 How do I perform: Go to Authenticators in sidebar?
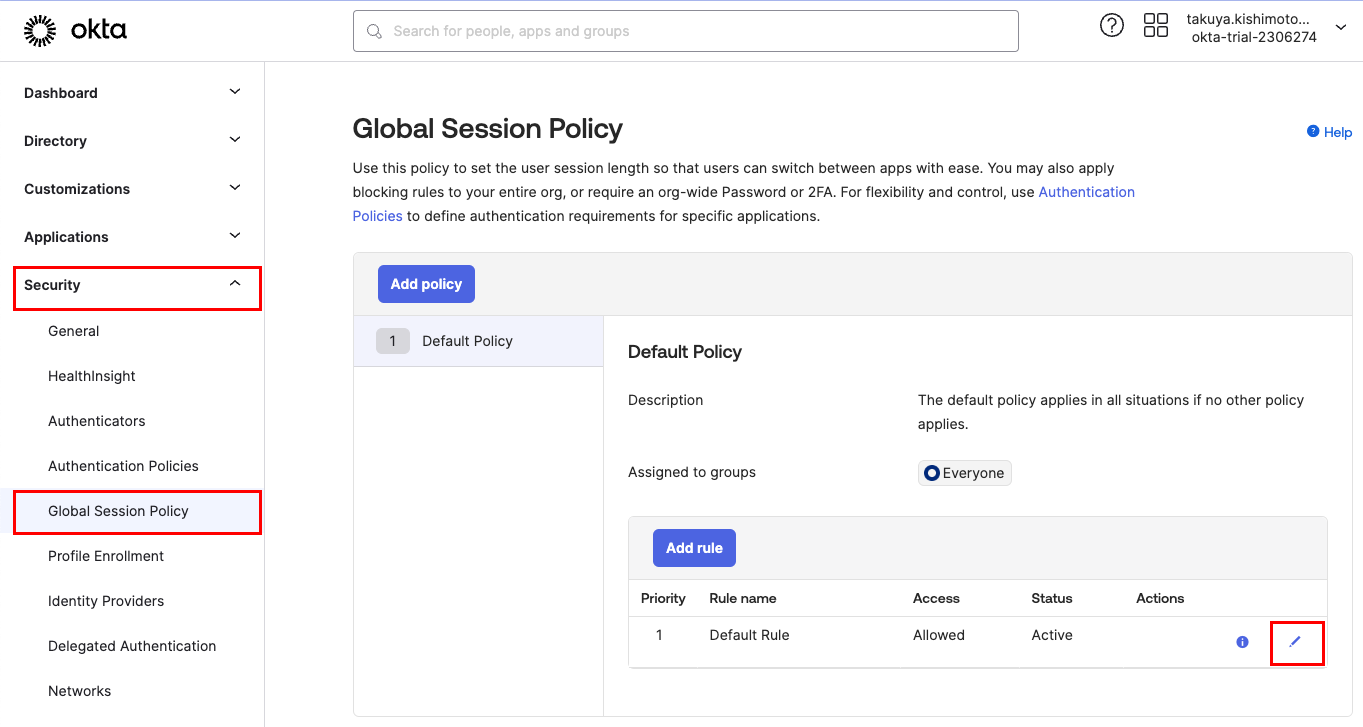(x=97, y=421)
